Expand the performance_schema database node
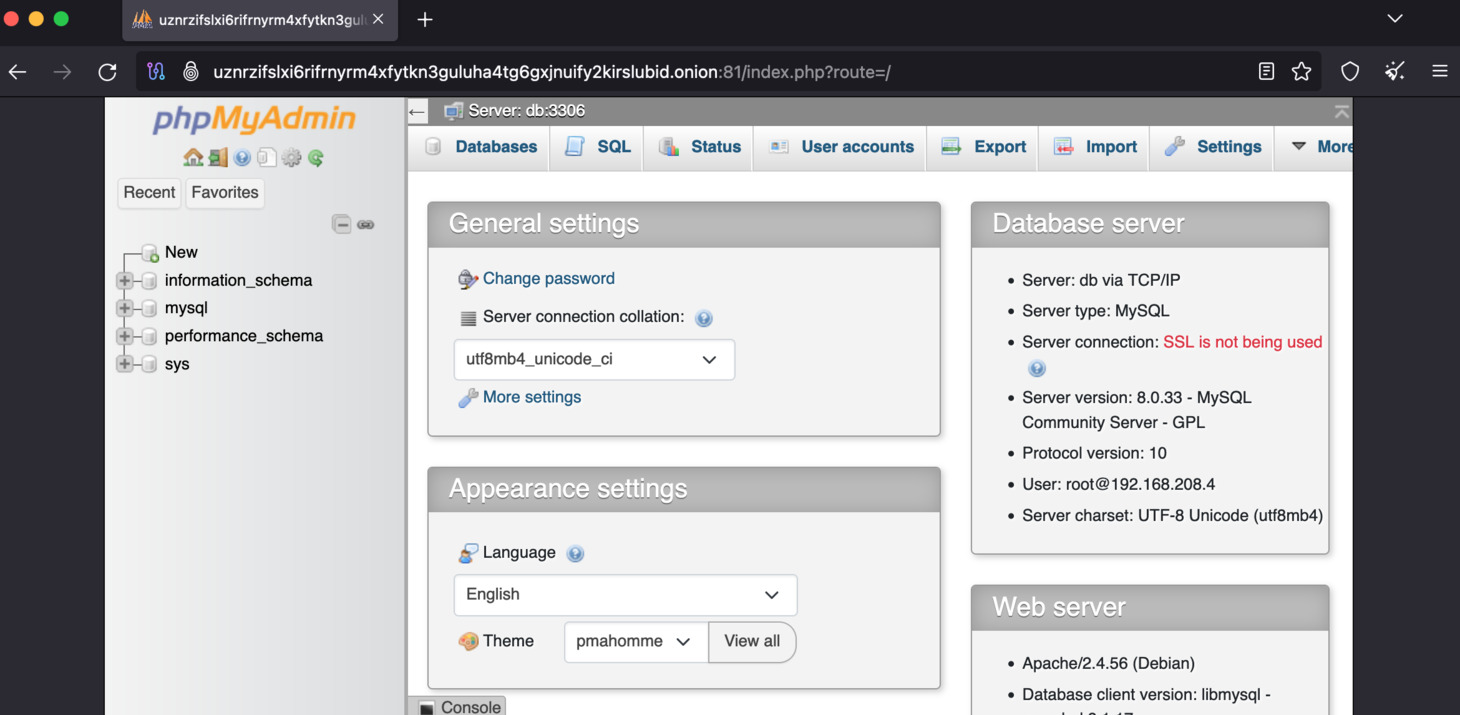 [x=125, y=337]
